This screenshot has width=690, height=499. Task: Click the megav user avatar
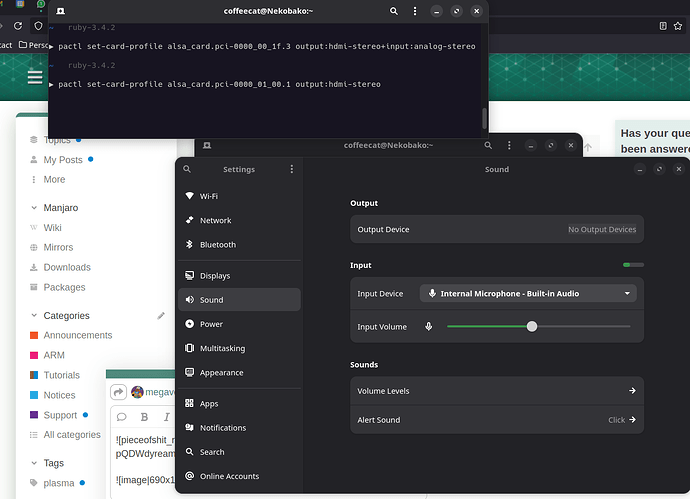click(137, 392)
